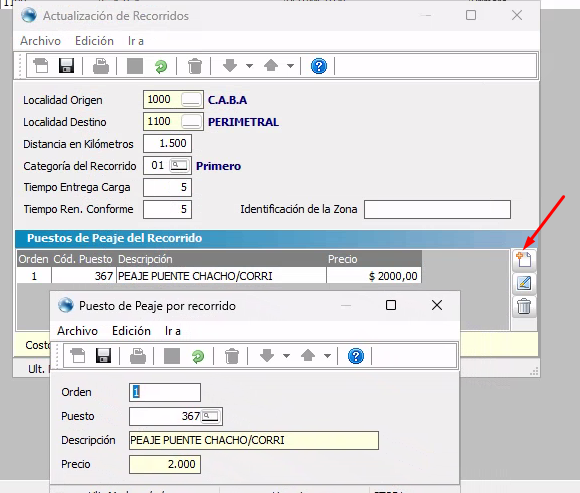Select the PEAJE PUENTE CHACHO/CORRI grid row

(219, 276)
